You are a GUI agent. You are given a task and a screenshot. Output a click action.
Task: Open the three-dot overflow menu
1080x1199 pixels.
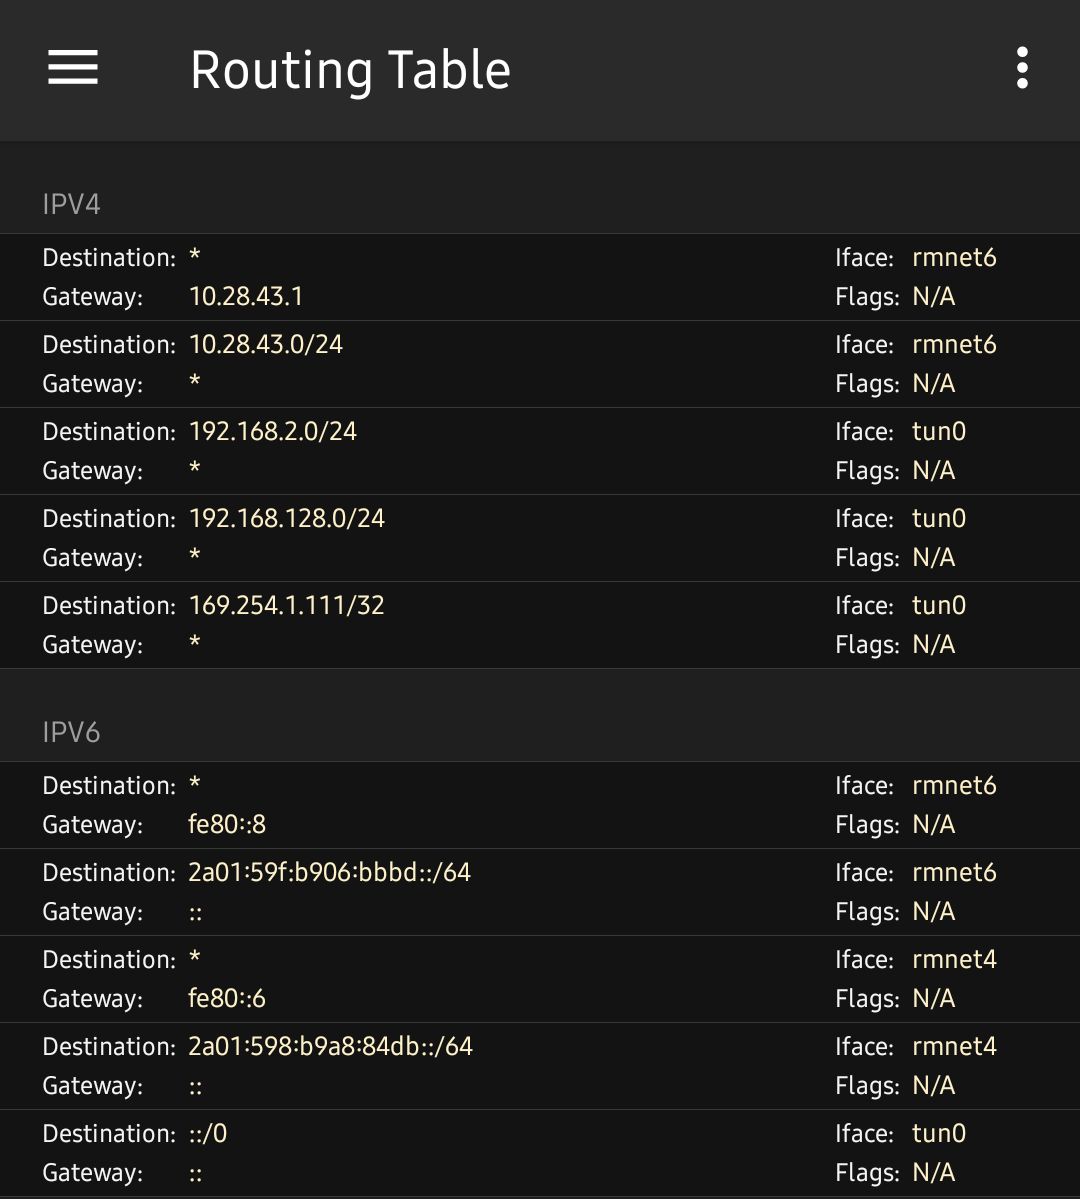click(x=1021, y=68)
